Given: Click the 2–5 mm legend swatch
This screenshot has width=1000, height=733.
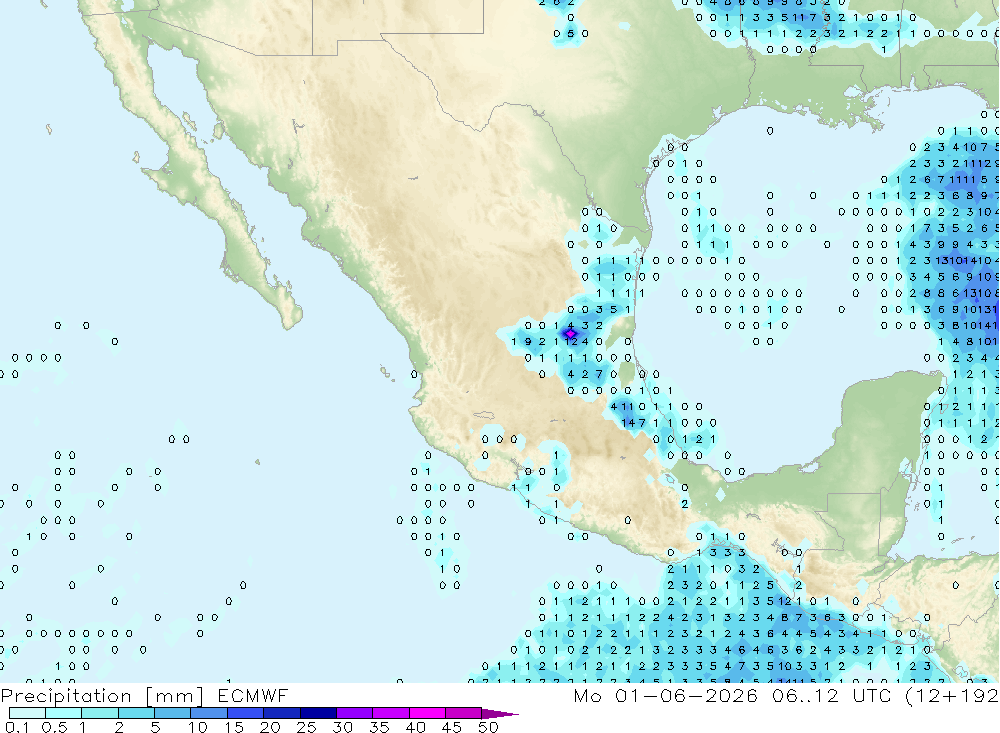Looking at the screenshot, I should (x=136, y=713).
